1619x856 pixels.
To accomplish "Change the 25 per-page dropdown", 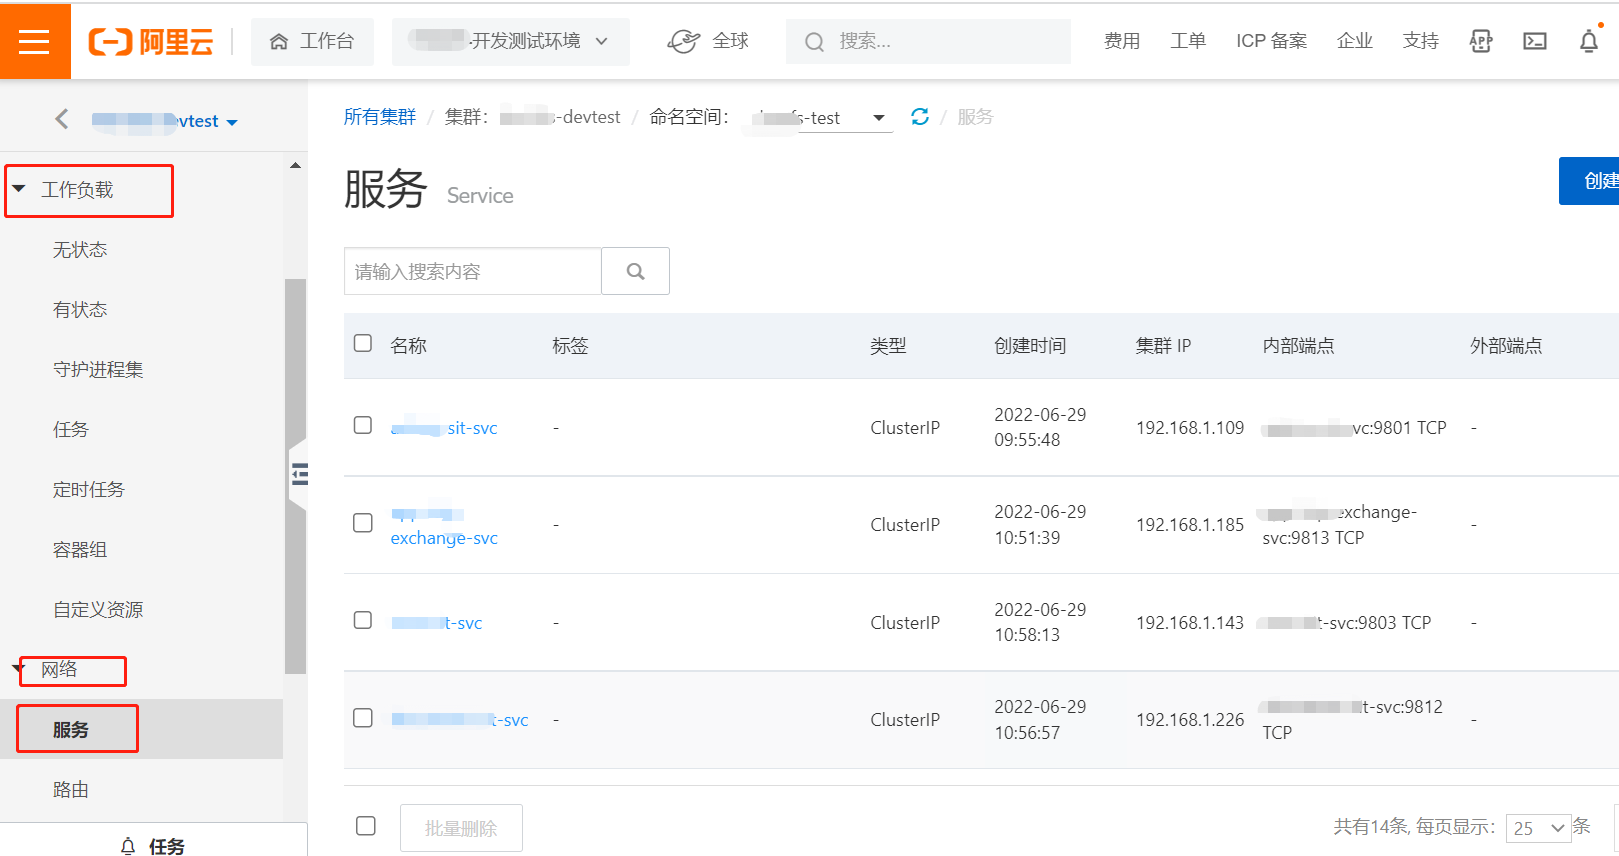I will (1538, 828).
